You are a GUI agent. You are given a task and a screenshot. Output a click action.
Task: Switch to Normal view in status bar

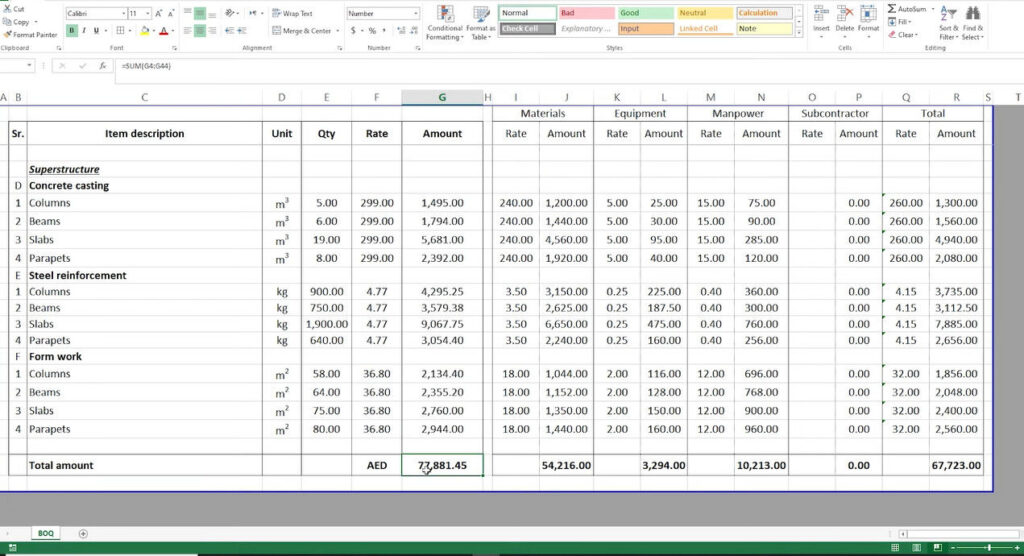[x=895, y=548]
